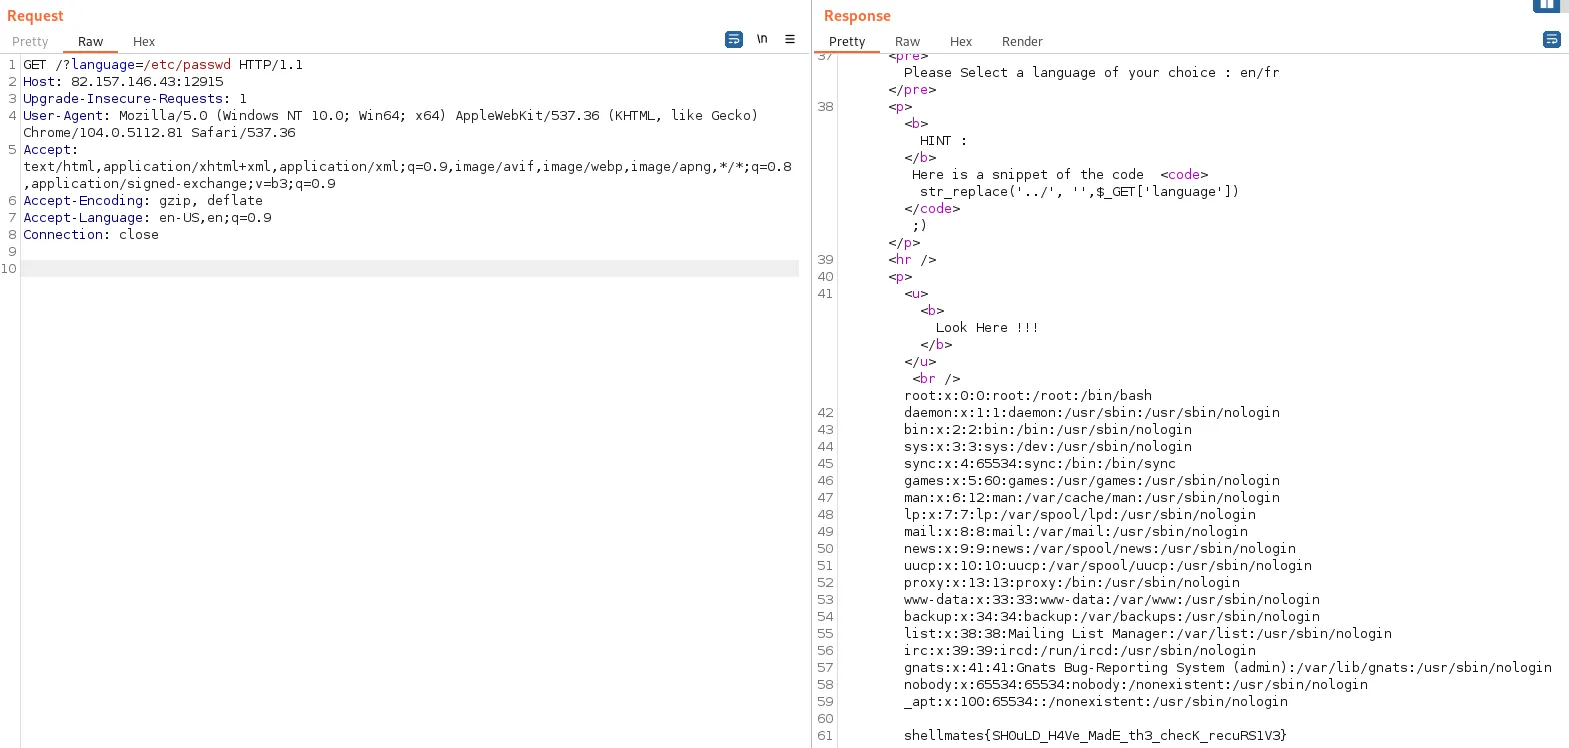The height and width of the screenshot is (748, 1569).
Task: Click the list:x:38:38 Mailing List Manager entry
Action: tap(1148, 634)
